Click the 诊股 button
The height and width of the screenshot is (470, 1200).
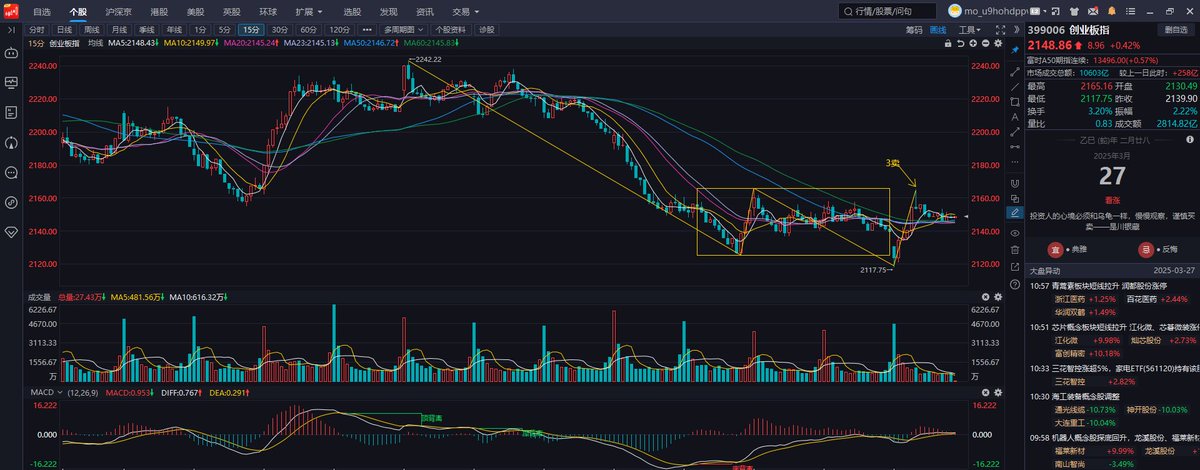point(487,31)
